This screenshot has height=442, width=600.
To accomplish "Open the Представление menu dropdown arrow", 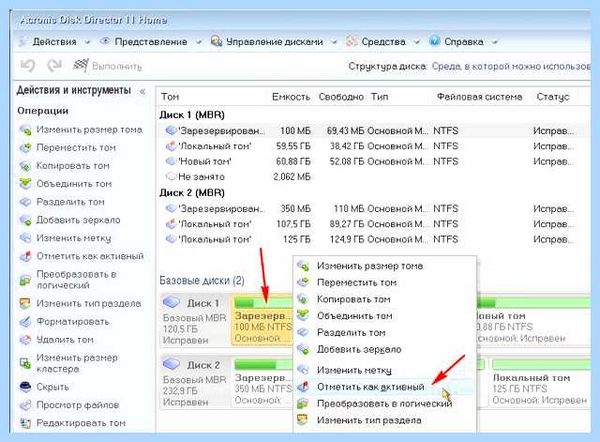I will coord(199,42).
